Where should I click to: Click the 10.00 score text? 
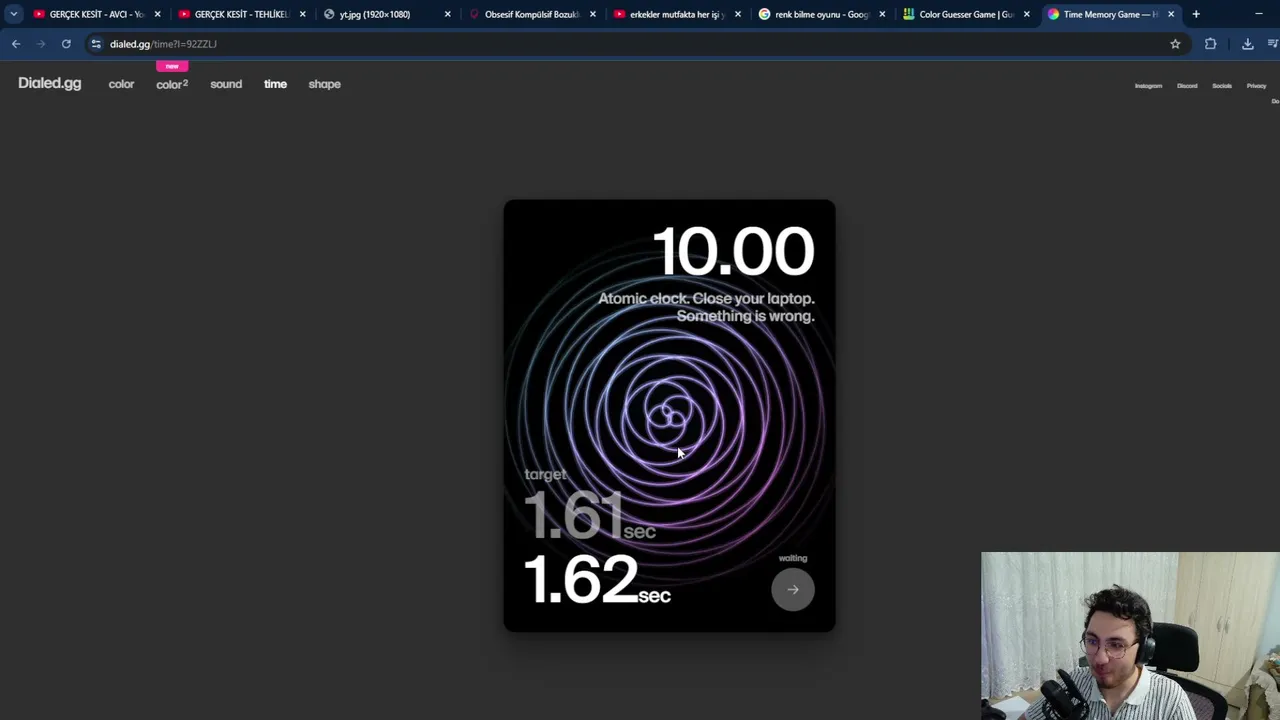click(733, 251)
